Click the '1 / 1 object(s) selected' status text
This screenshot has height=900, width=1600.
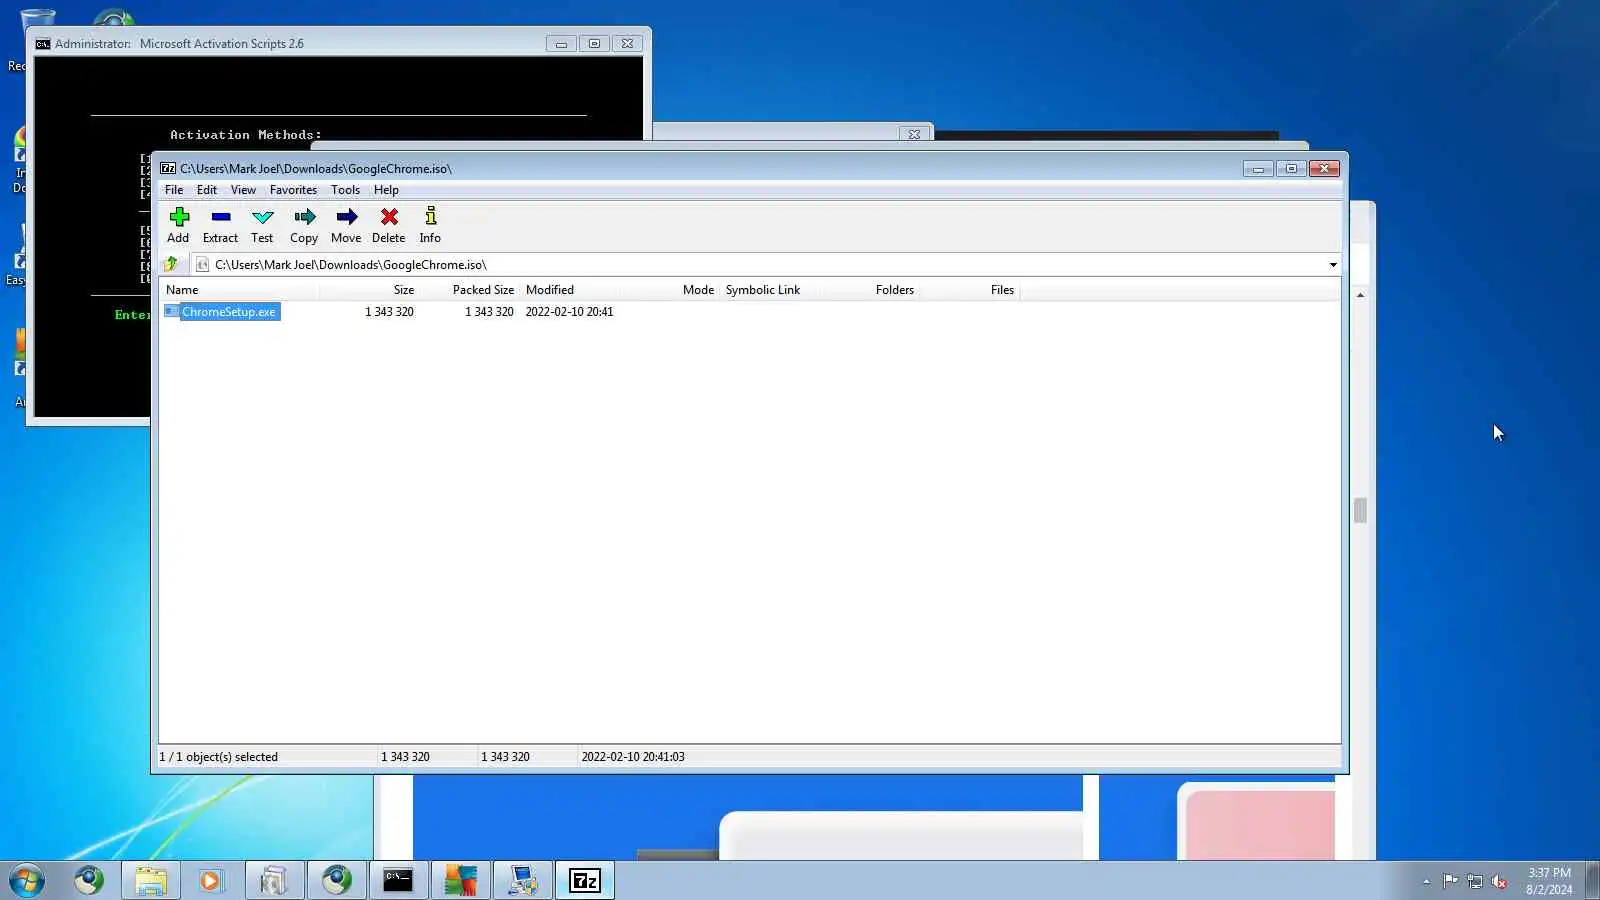point(219,757)
